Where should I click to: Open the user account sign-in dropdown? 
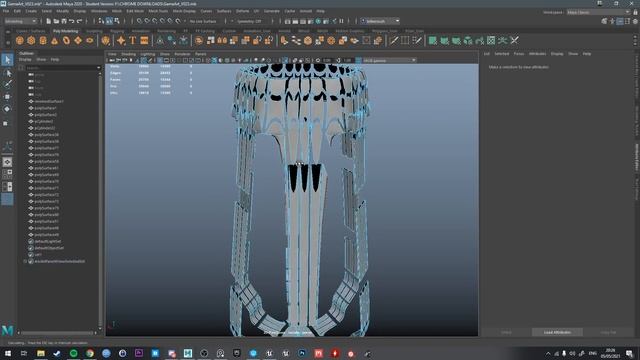380,21
